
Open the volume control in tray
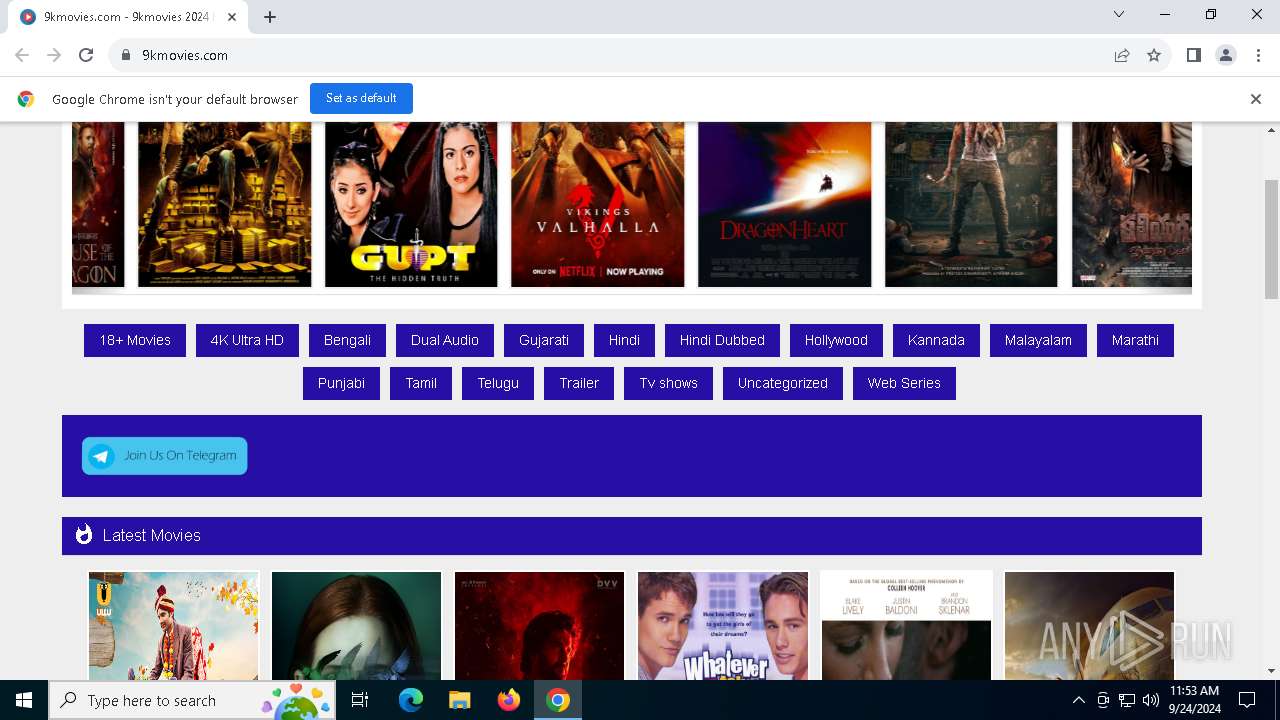pos(1151,700)
